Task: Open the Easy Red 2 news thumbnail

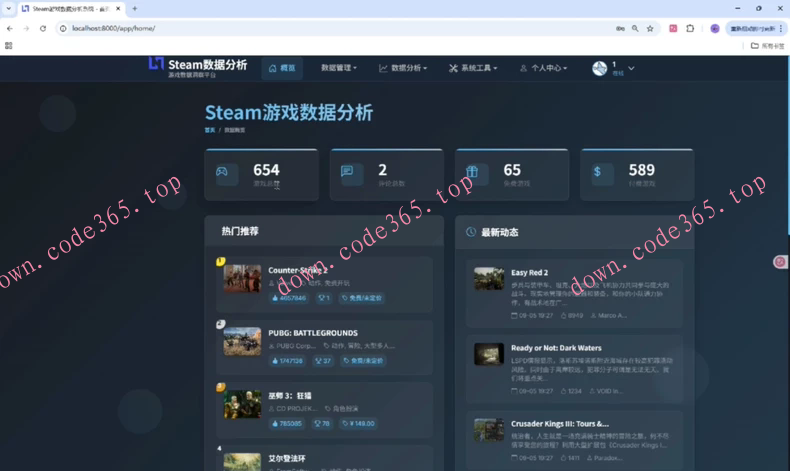Action: 489,279
